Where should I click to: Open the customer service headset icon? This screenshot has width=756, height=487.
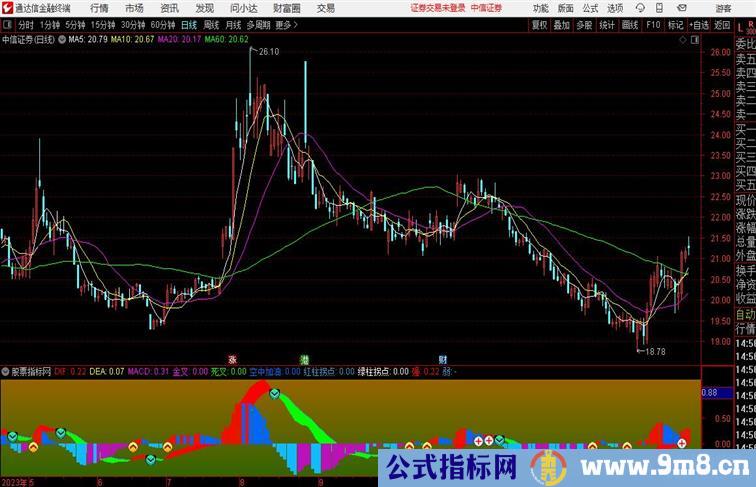[640, 8]
